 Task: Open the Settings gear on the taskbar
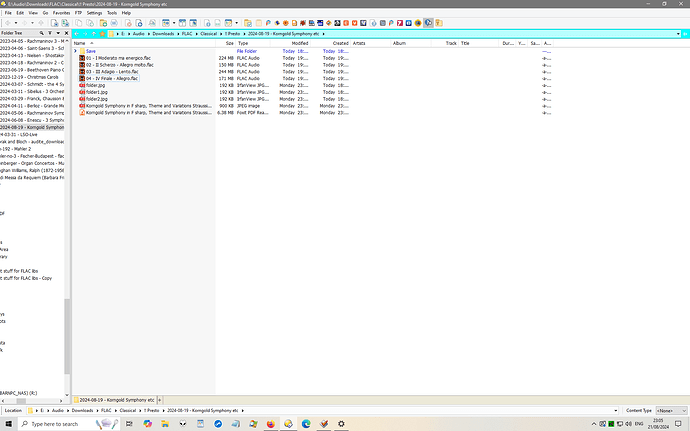341,424
